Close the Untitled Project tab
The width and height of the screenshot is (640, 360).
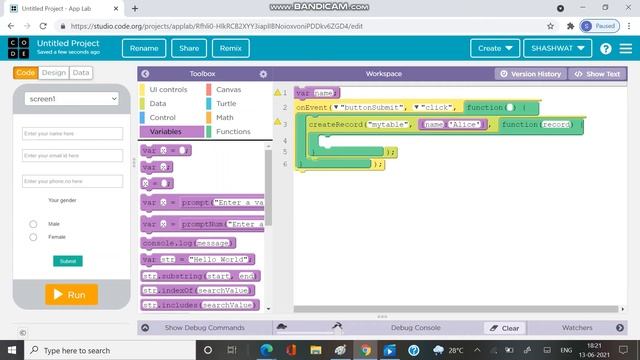pos(116,8)
